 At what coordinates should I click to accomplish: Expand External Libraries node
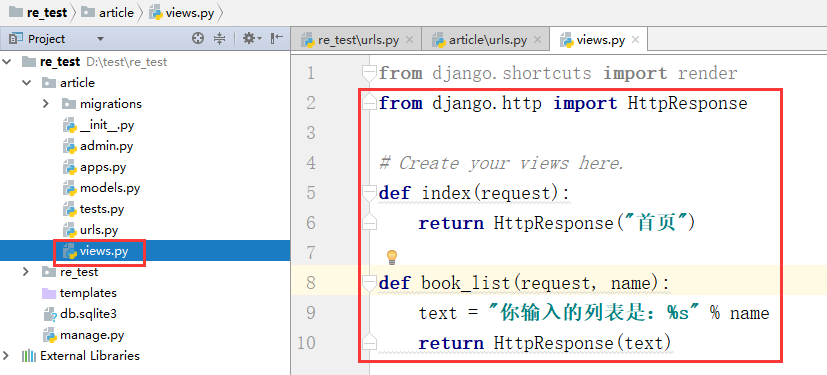pyautogui.click(x=6, y=356)
